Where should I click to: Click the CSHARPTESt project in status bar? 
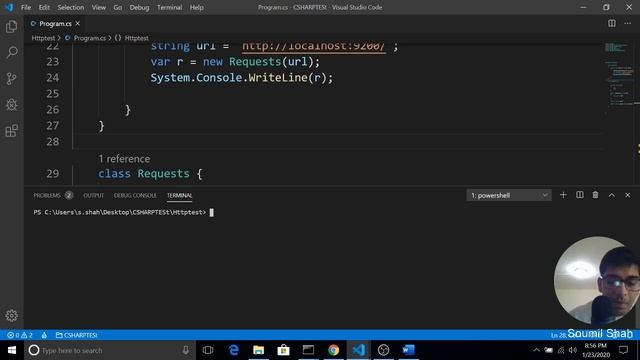coord(76,335)
